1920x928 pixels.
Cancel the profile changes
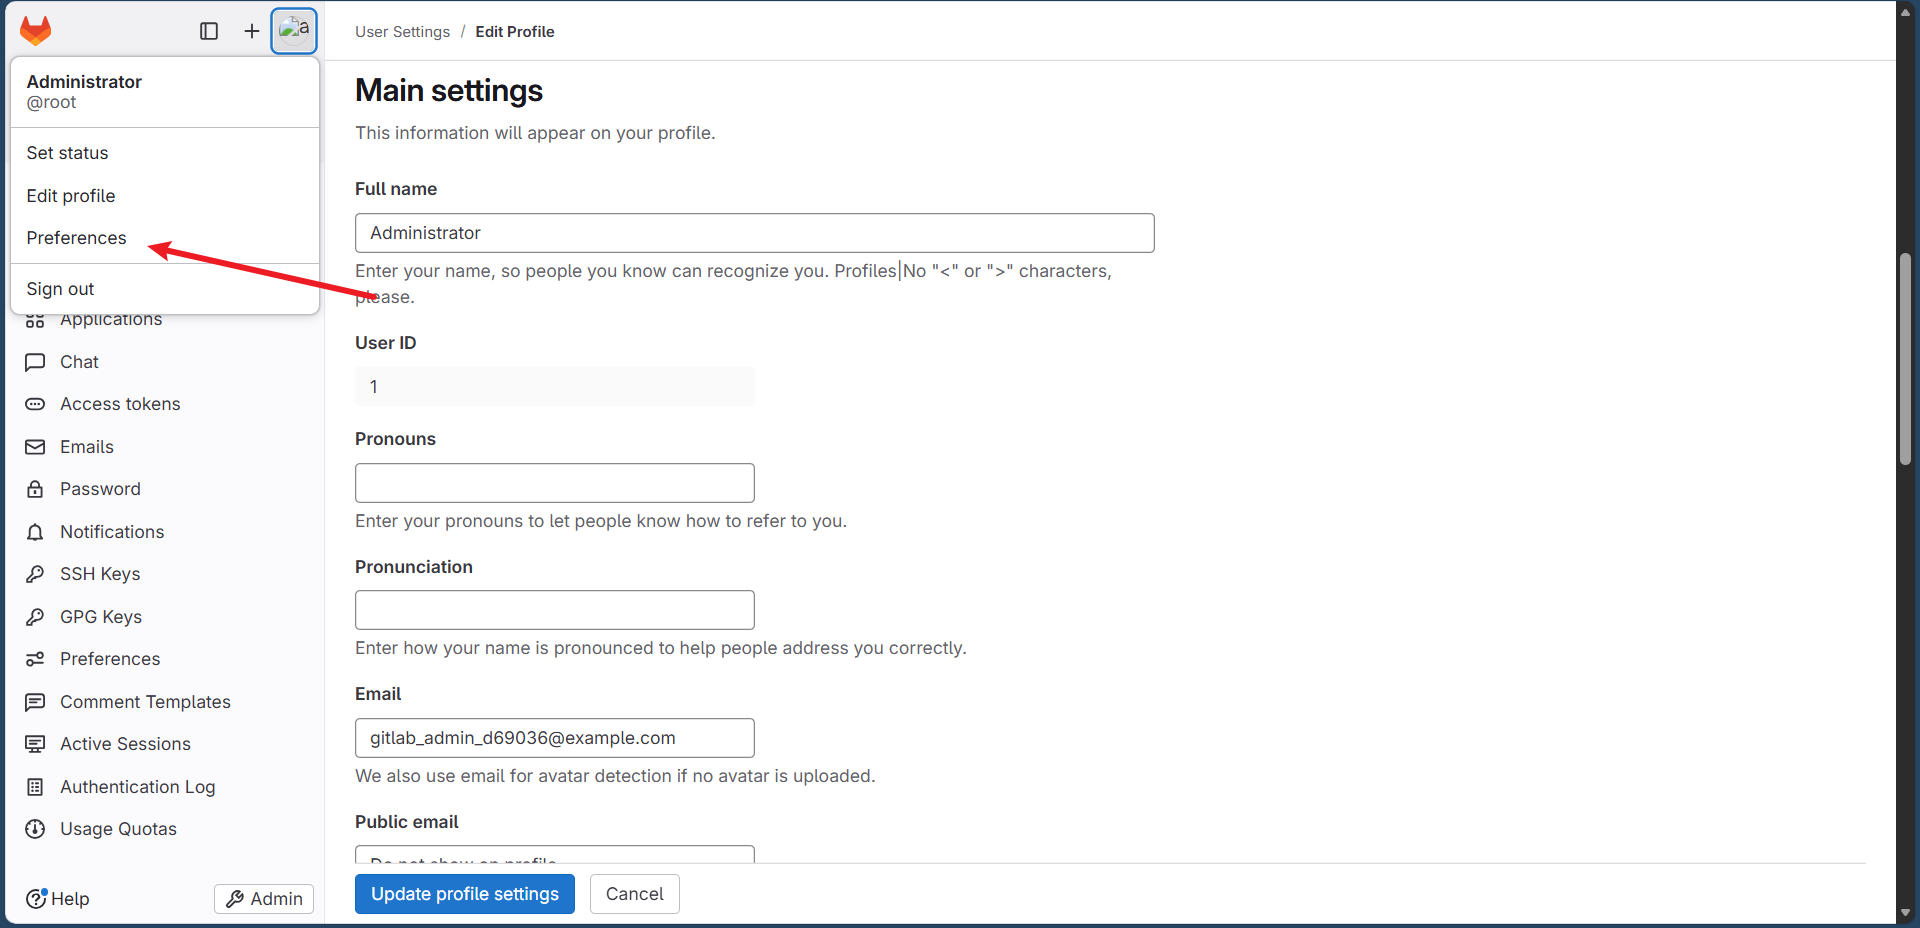pos(634,894)
